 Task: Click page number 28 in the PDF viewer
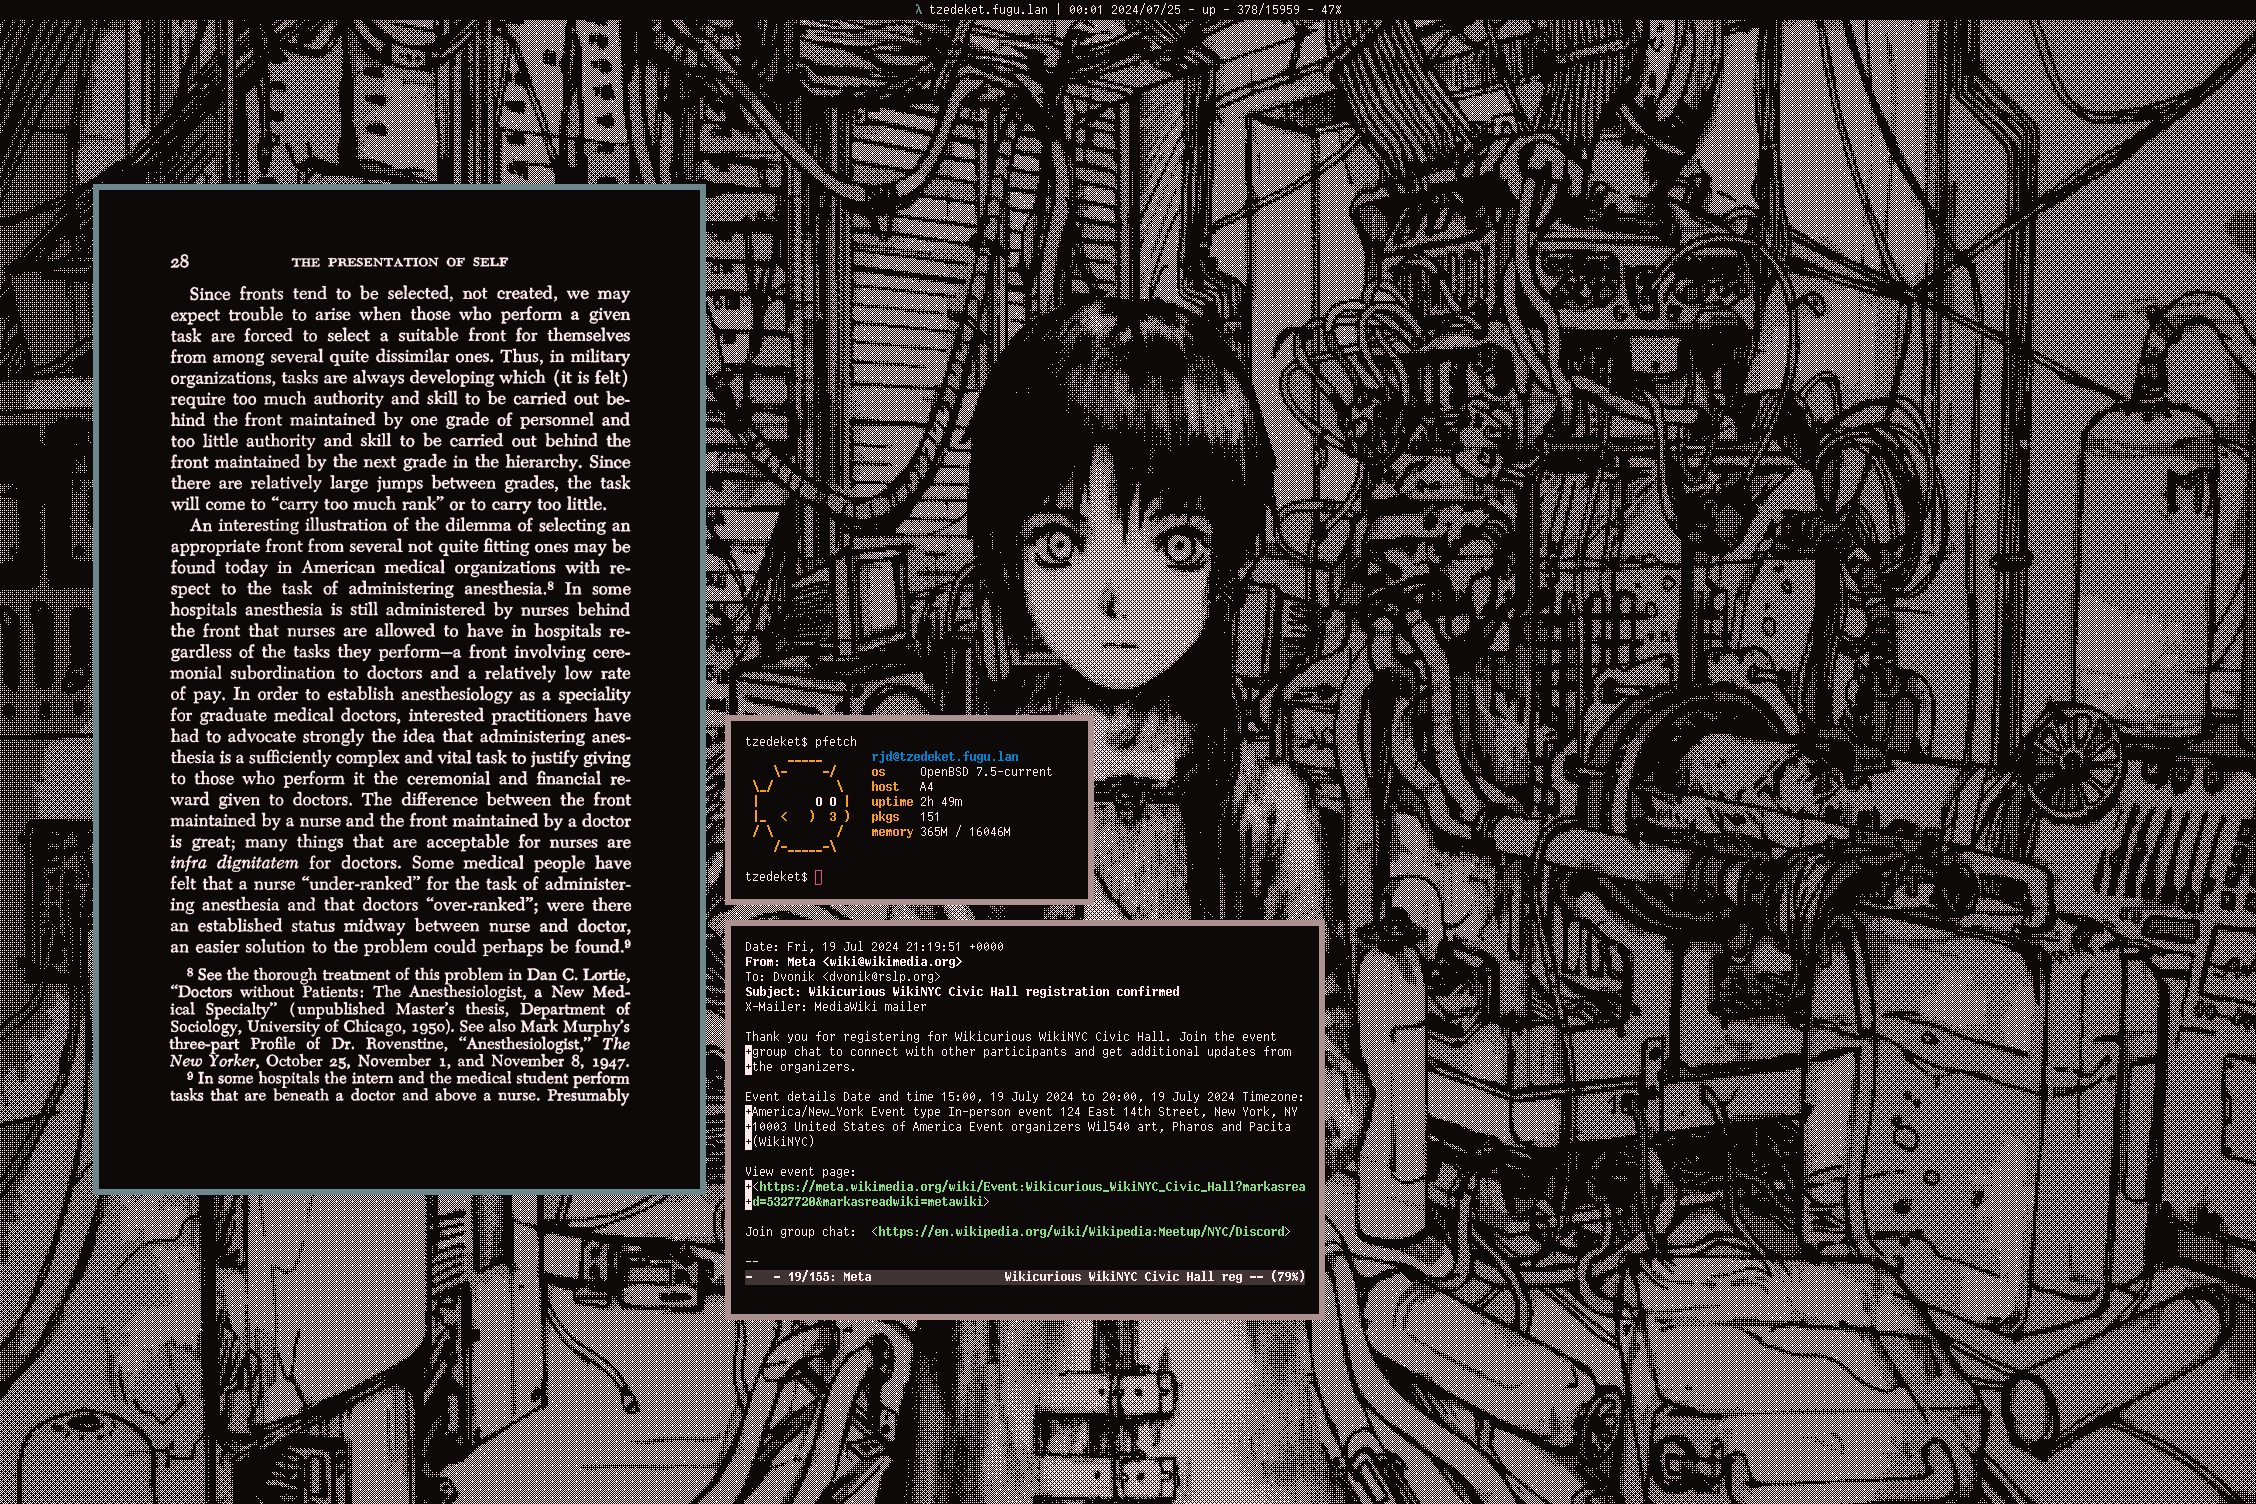pyautogui.click(x=179, y=262)
